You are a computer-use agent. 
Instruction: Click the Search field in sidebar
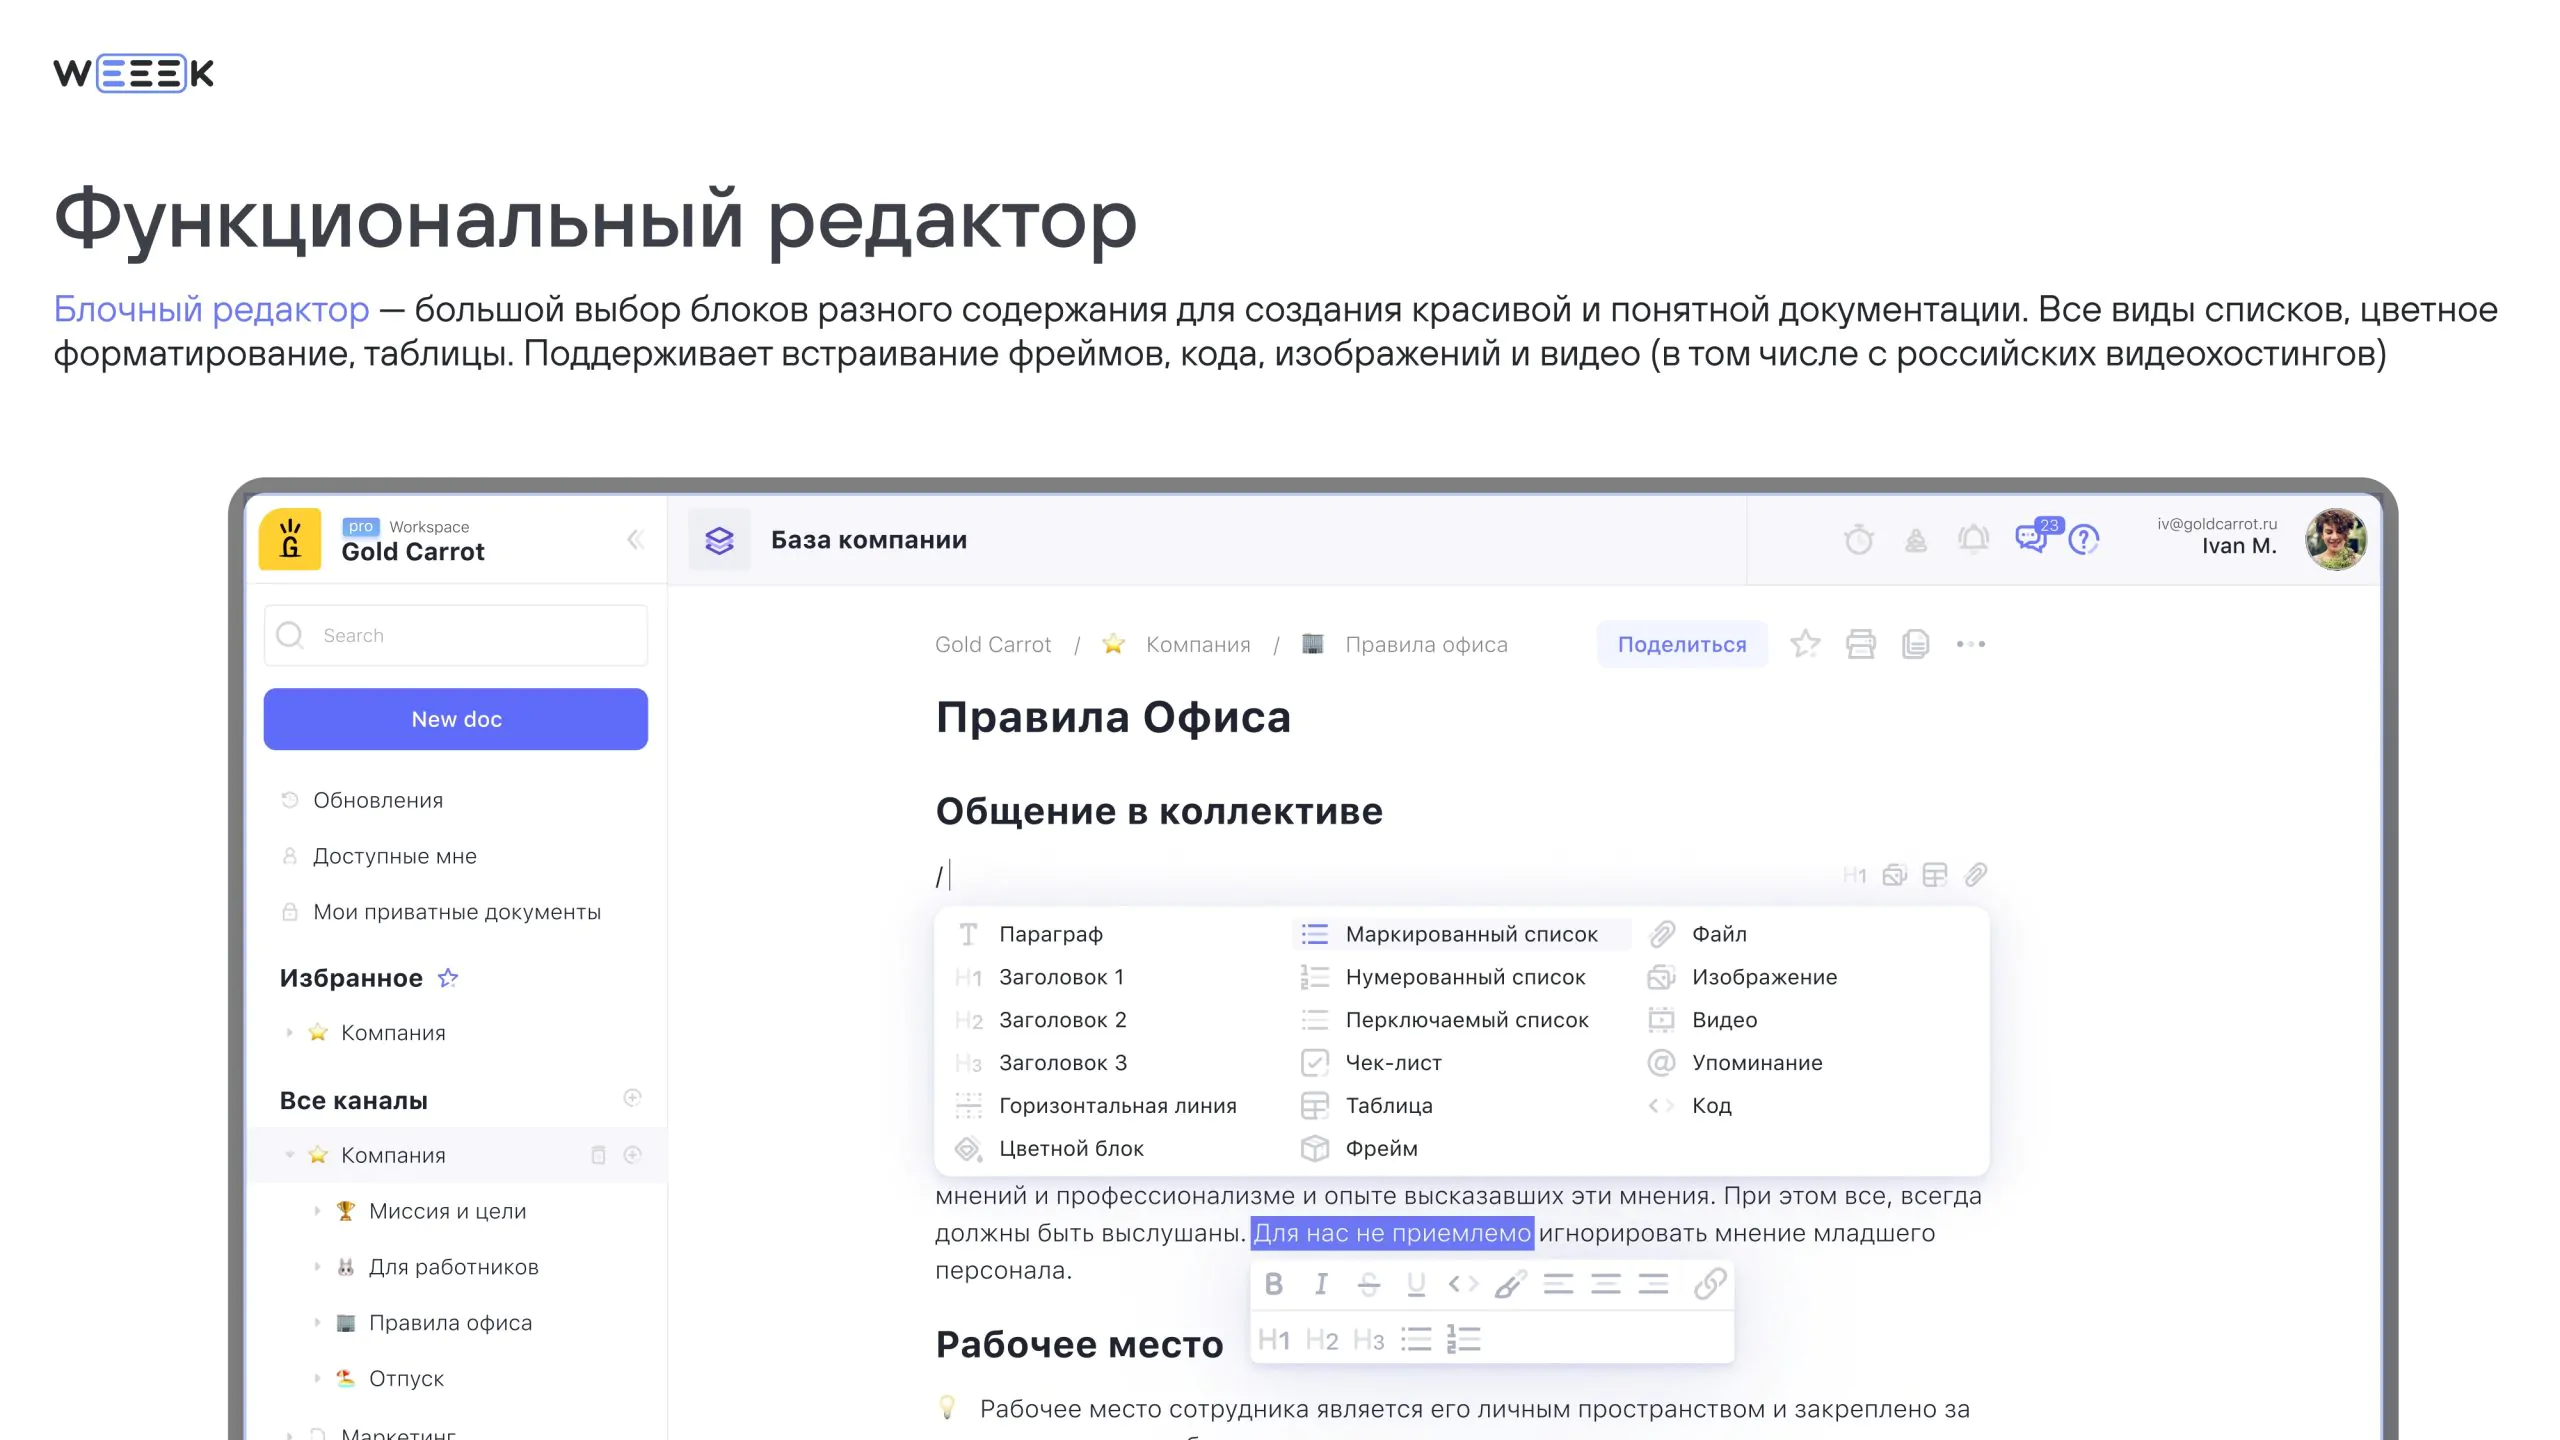tap(455, 634)
